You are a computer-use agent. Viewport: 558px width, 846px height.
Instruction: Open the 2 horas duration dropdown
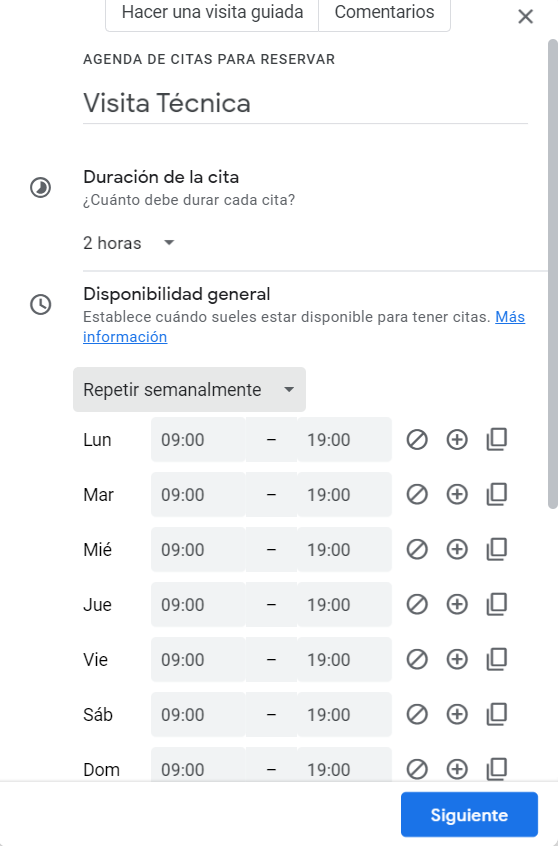pyautogui.click(x=130, y=243)
